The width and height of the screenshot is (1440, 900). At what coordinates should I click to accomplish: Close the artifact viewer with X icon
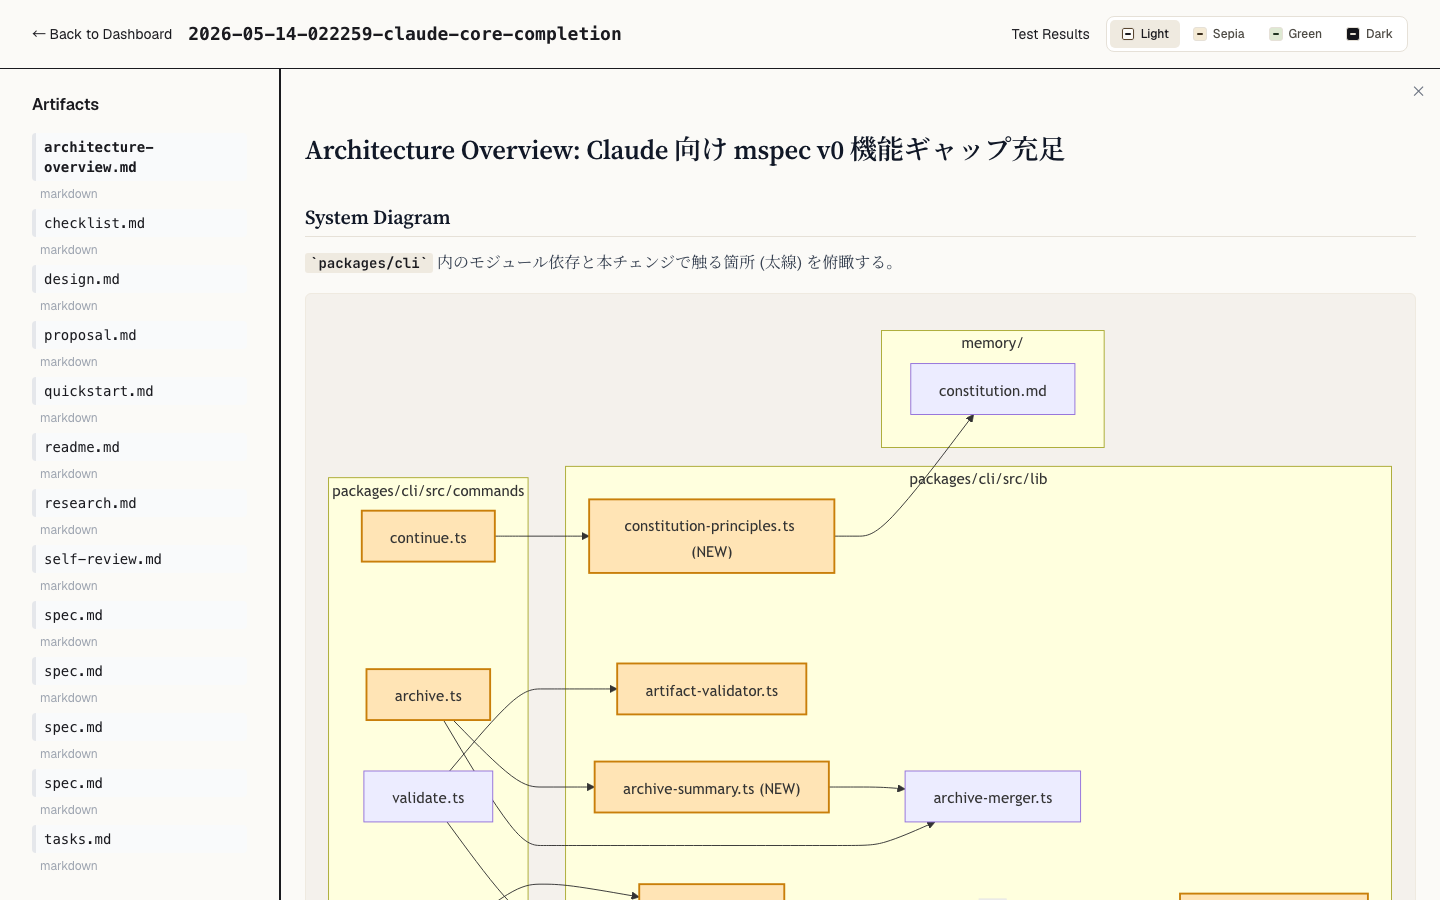click(x=1418, y=91)
